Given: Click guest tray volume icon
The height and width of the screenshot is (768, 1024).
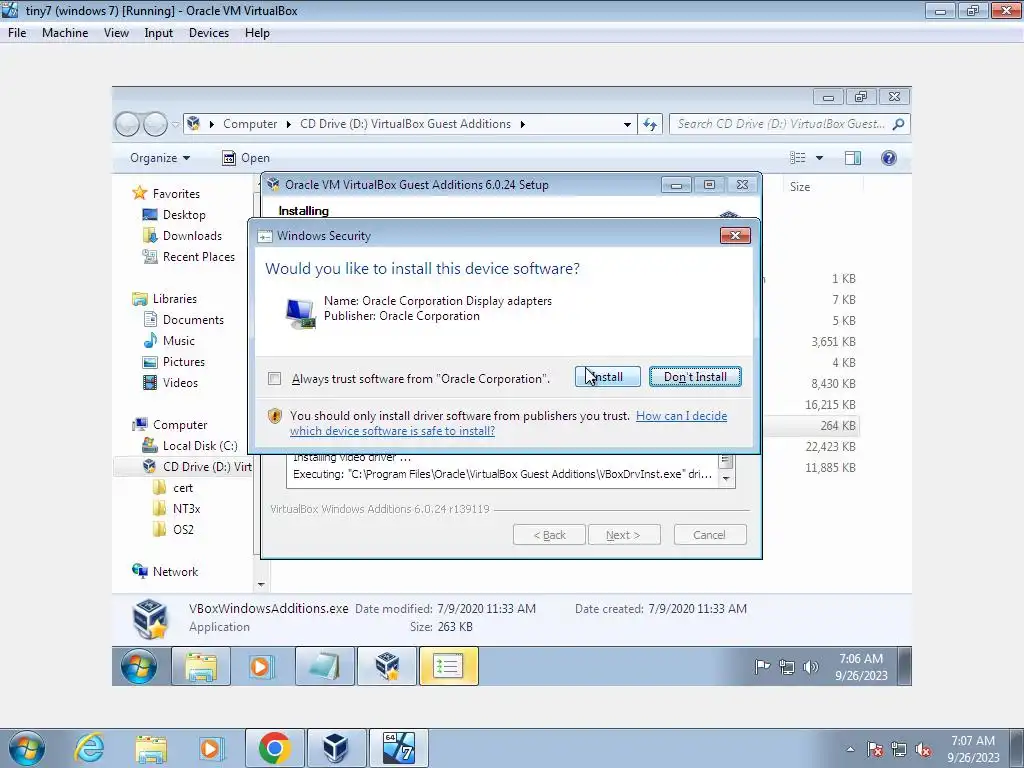Looking at the screenshot, I should (x=810, y=667).
